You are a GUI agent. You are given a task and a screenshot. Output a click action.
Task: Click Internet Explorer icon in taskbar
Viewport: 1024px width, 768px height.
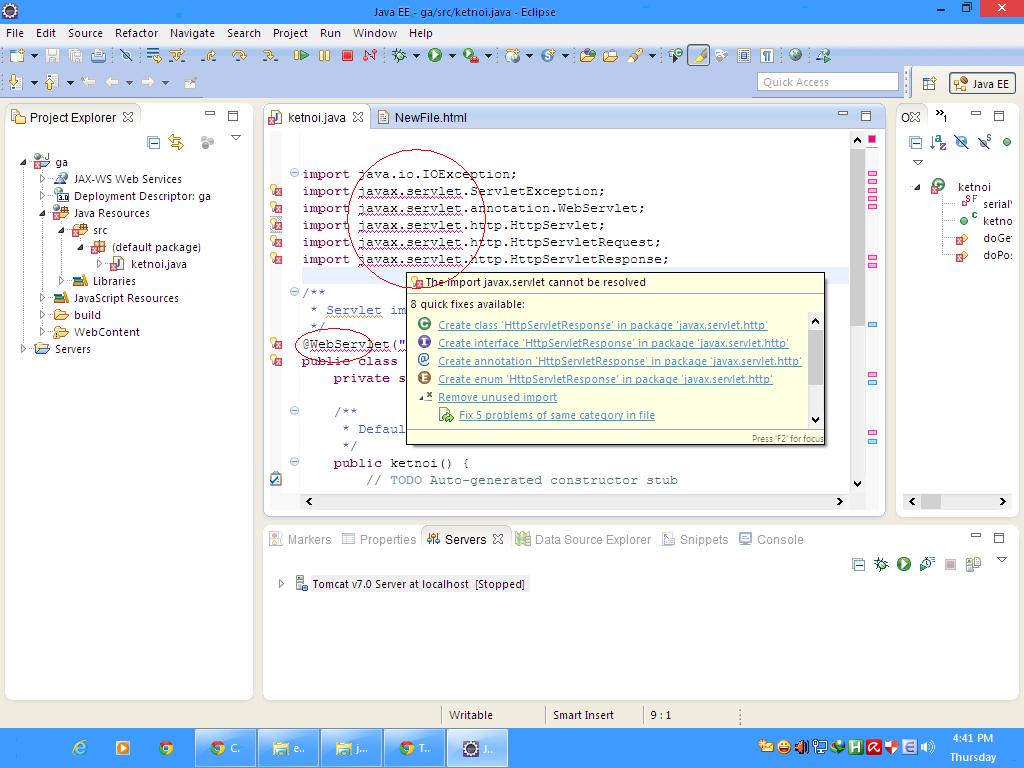(x=80, y=748)
